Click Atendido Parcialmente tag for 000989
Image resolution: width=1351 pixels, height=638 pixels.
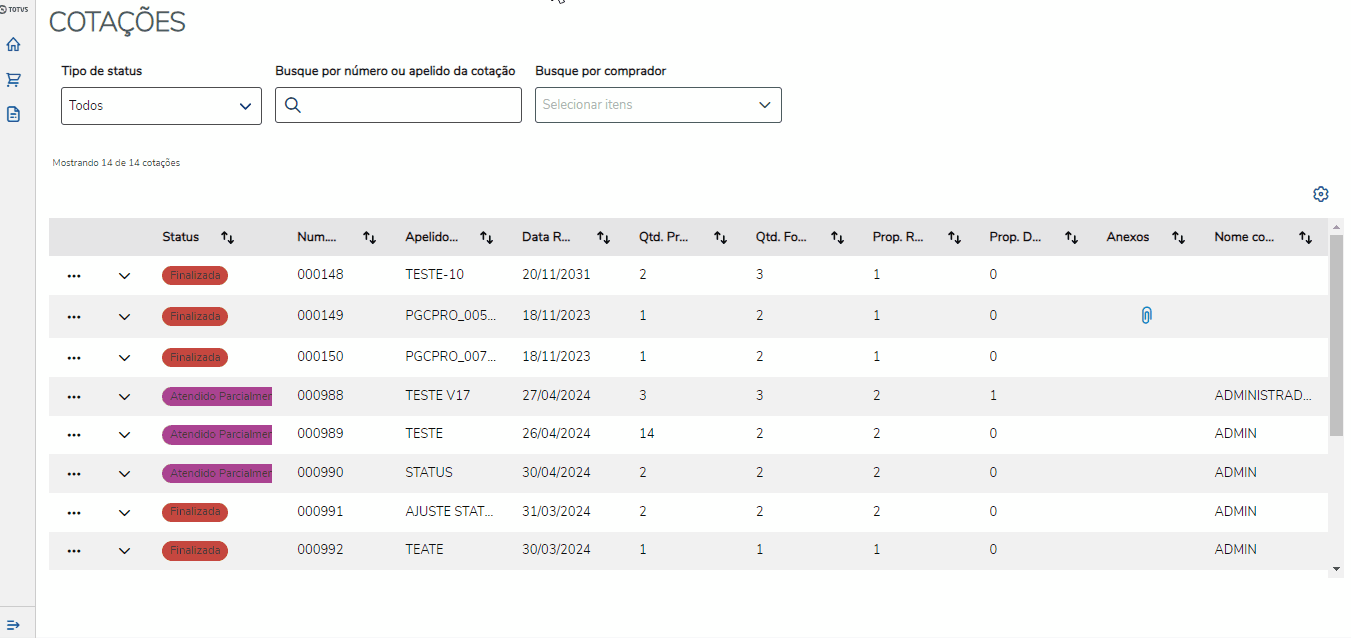tap(217, 435)
